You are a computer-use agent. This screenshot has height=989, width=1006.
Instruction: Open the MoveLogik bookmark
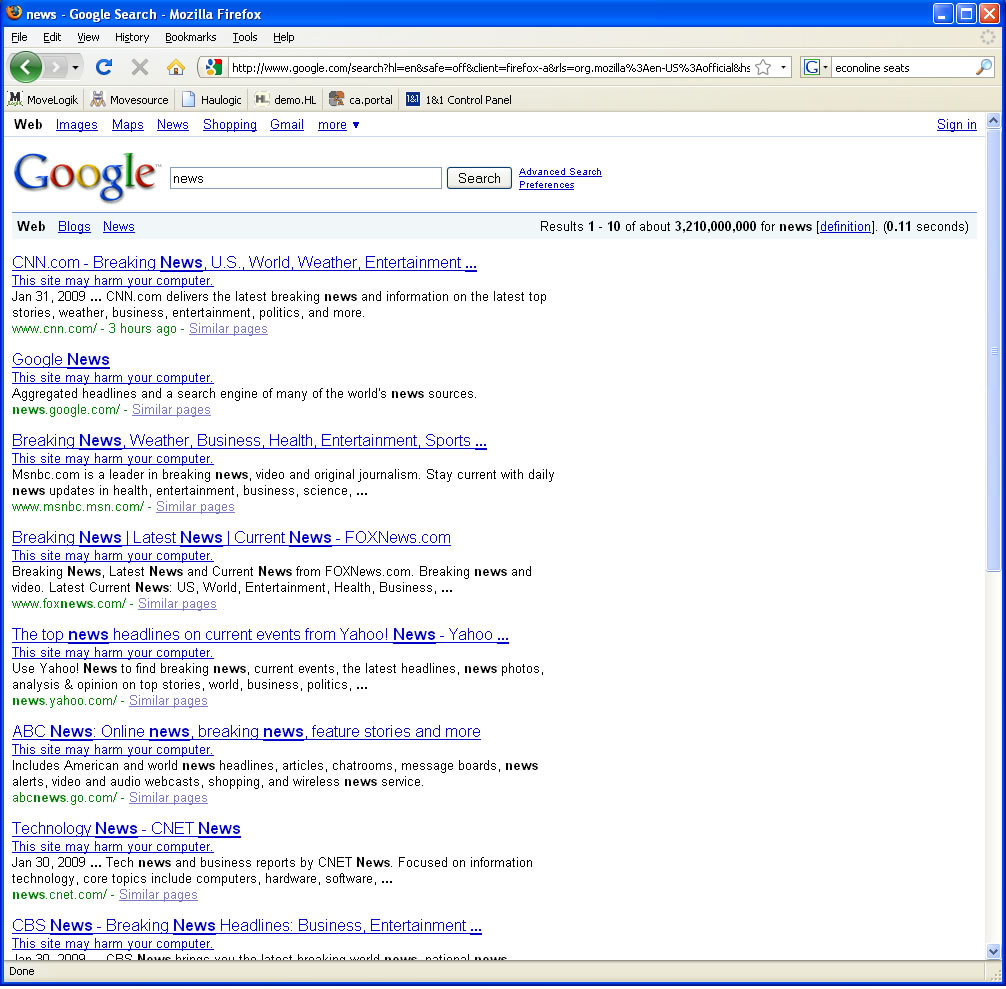43,99
